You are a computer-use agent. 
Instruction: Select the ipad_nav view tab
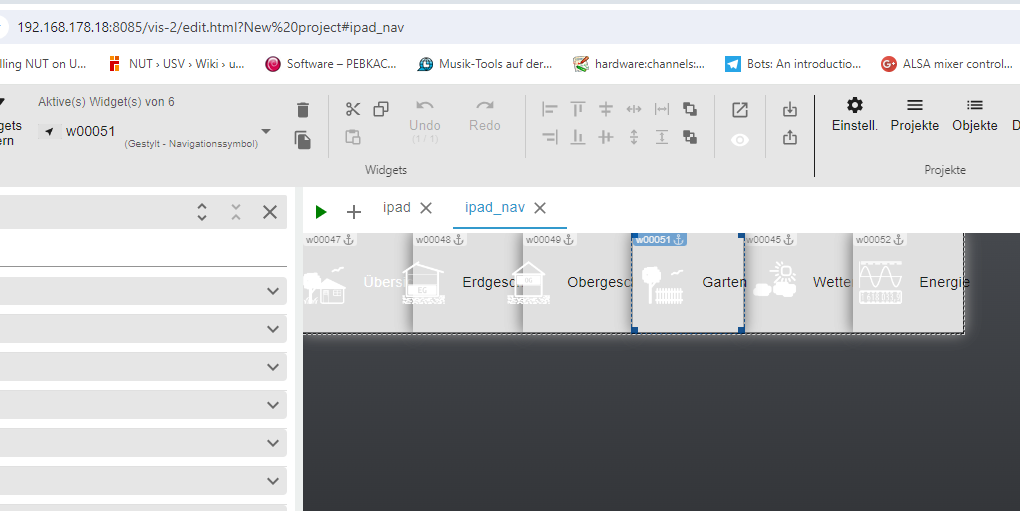(494, 208)
